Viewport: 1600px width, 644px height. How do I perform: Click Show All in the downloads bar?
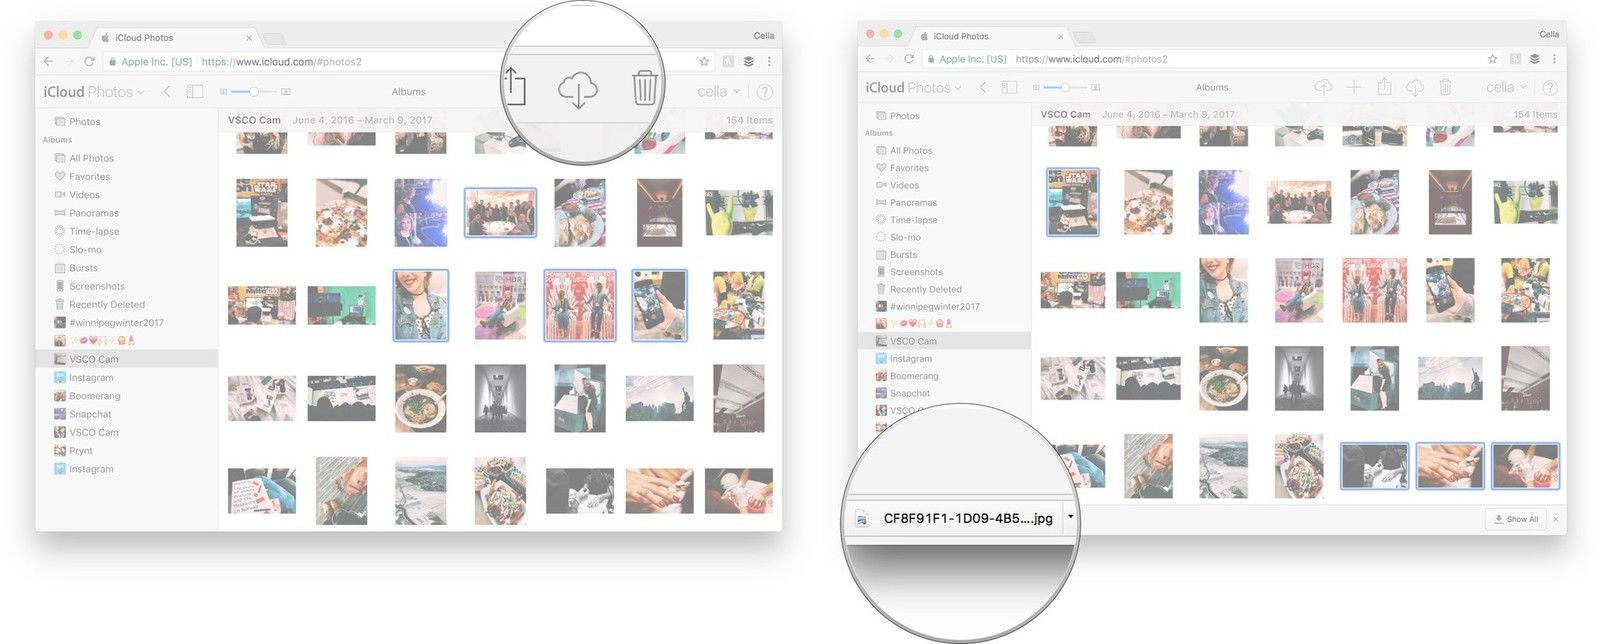1516,519
